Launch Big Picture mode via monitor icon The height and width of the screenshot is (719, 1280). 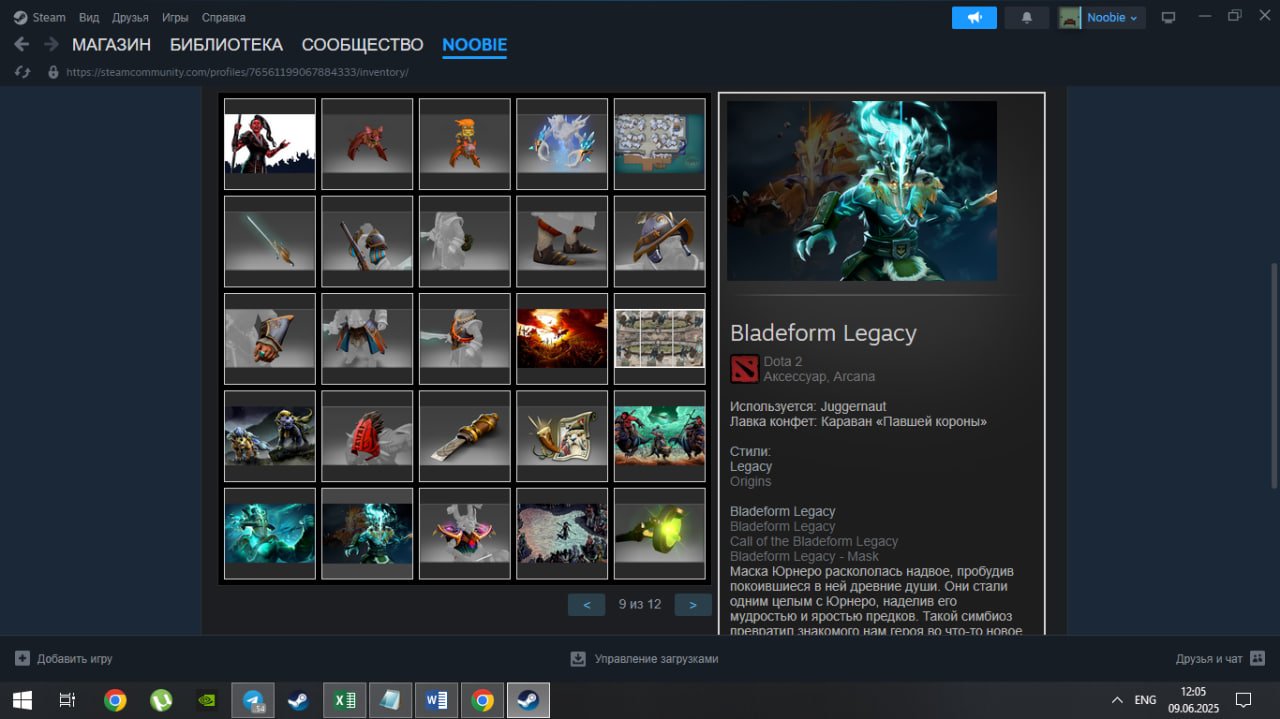point(1168,17)
